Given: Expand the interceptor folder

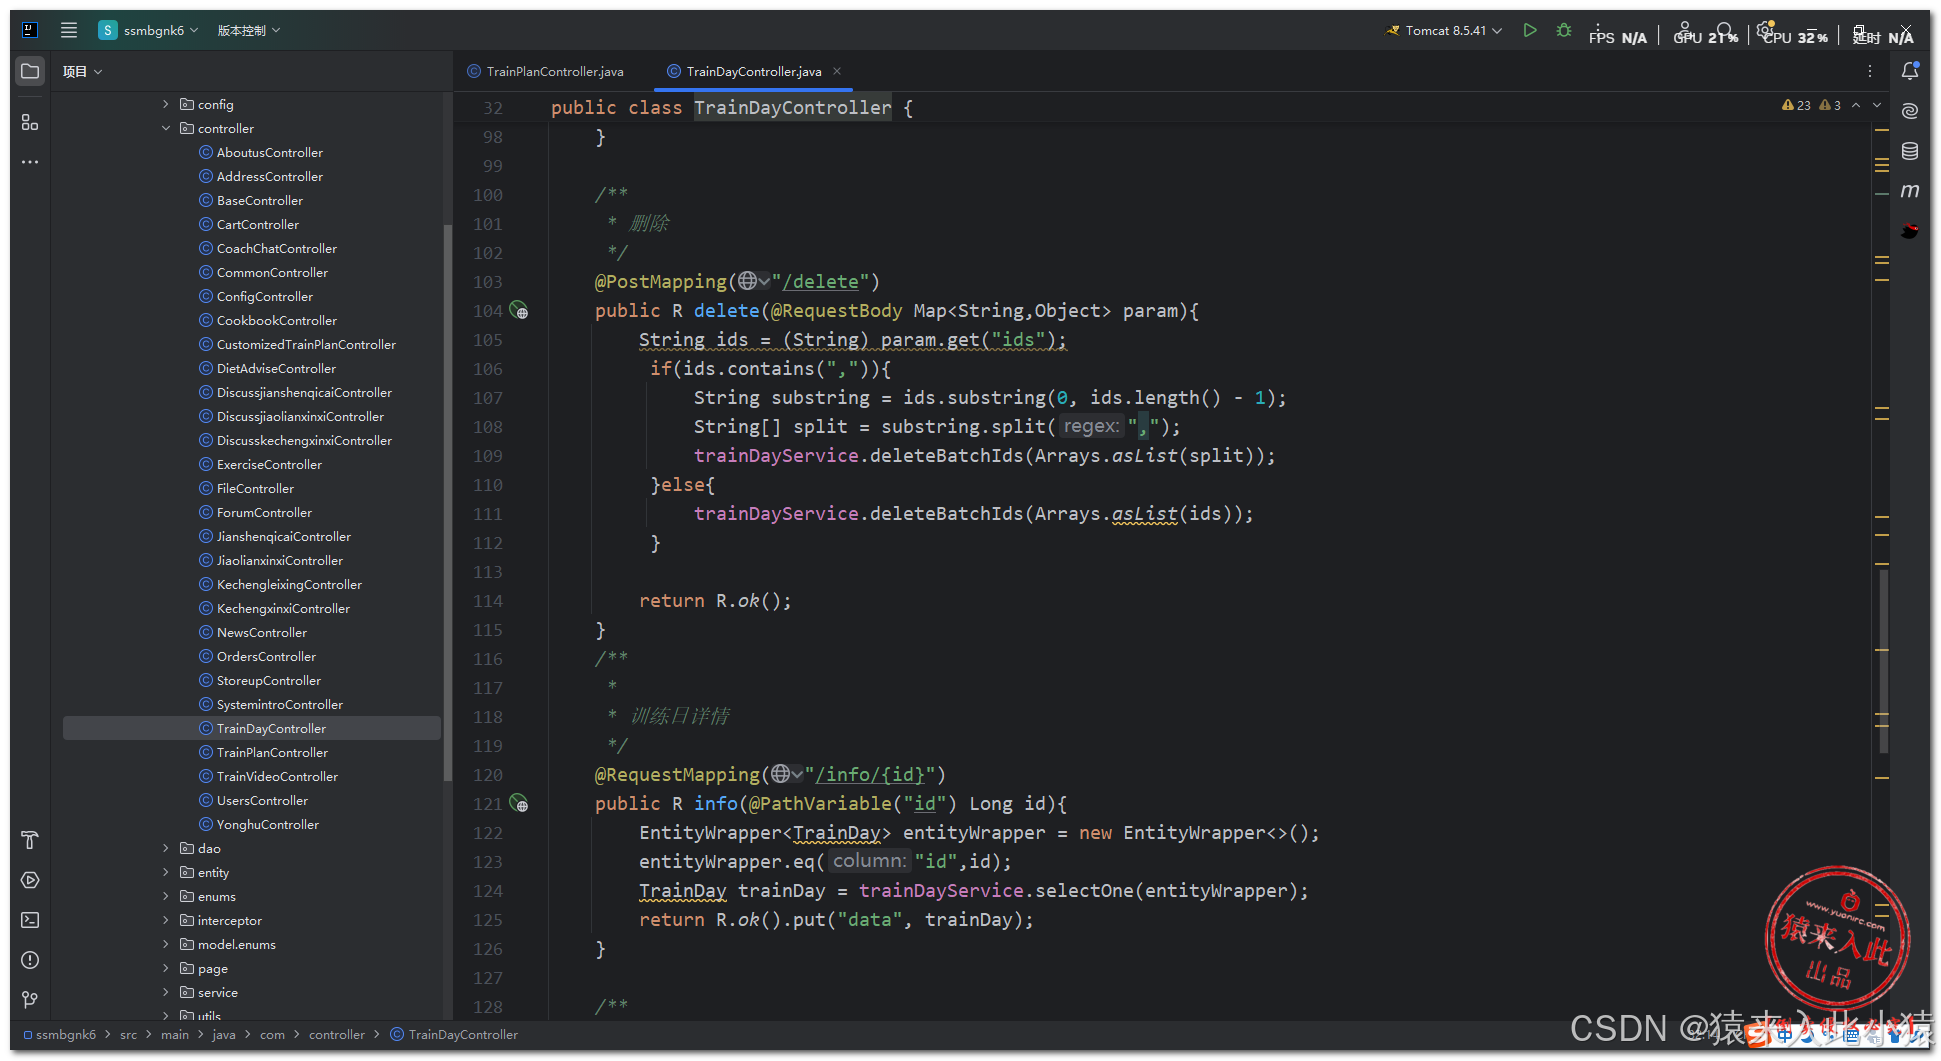Looking at the screenshot, I should (x=166, y=920).
